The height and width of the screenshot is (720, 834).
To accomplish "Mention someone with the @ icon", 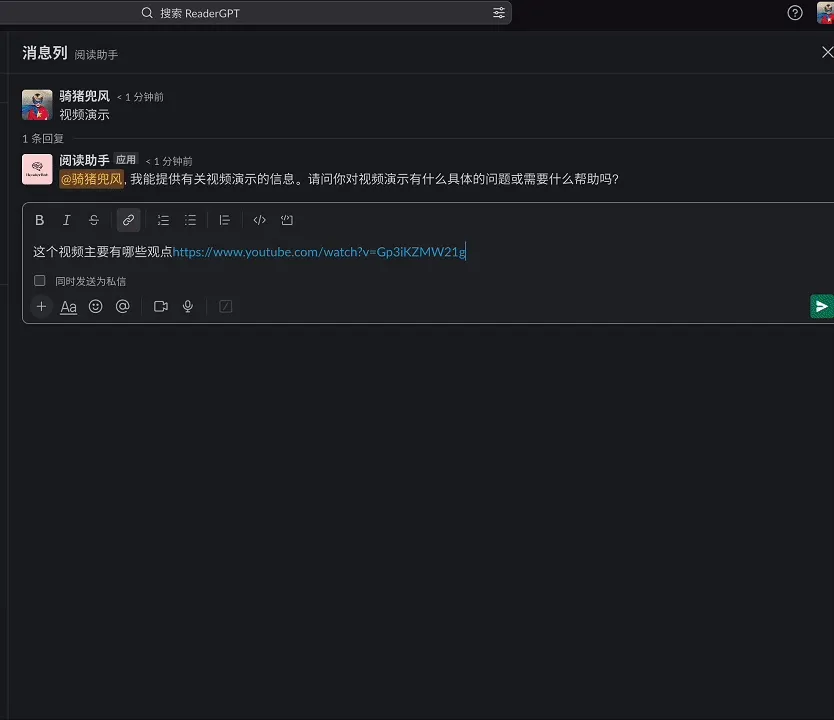I will tap(122, 306).
